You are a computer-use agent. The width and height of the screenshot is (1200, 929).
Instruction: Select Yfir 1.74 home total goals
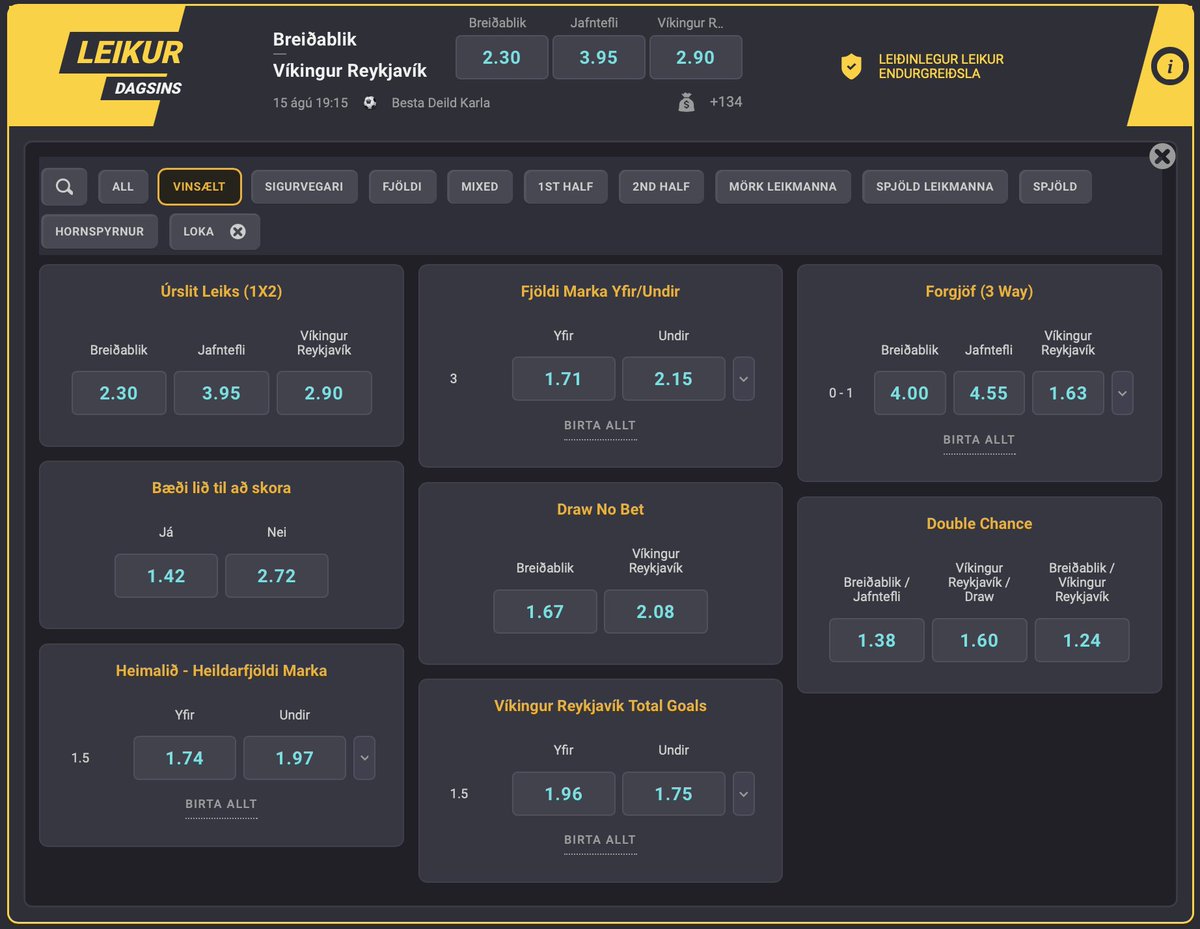point(185,758)
